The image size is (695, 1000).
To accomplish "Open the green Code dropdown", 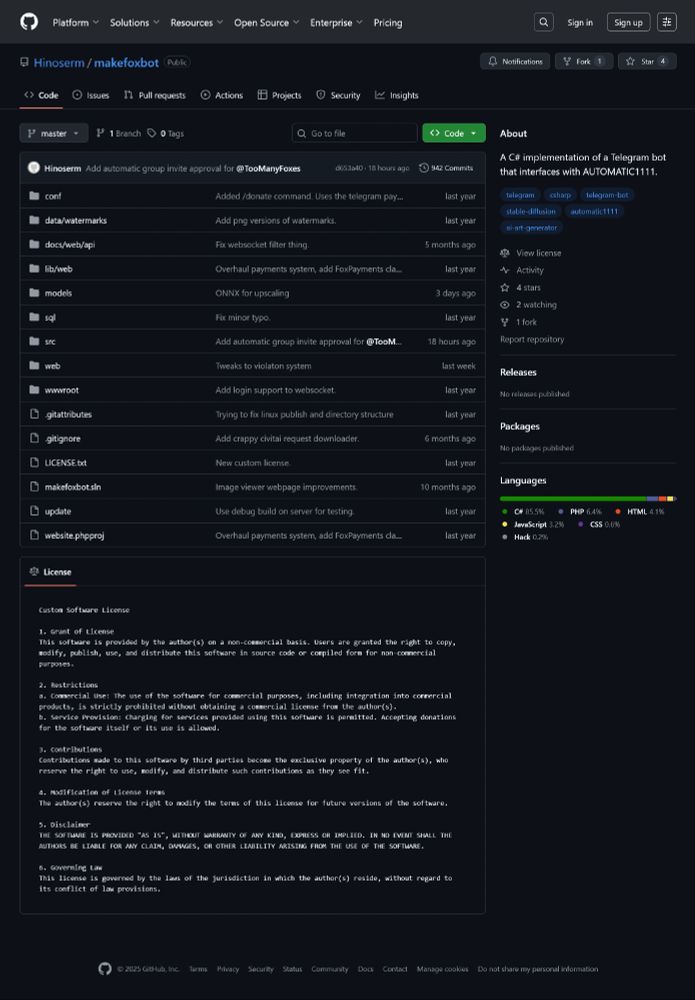I will (453, 133).
